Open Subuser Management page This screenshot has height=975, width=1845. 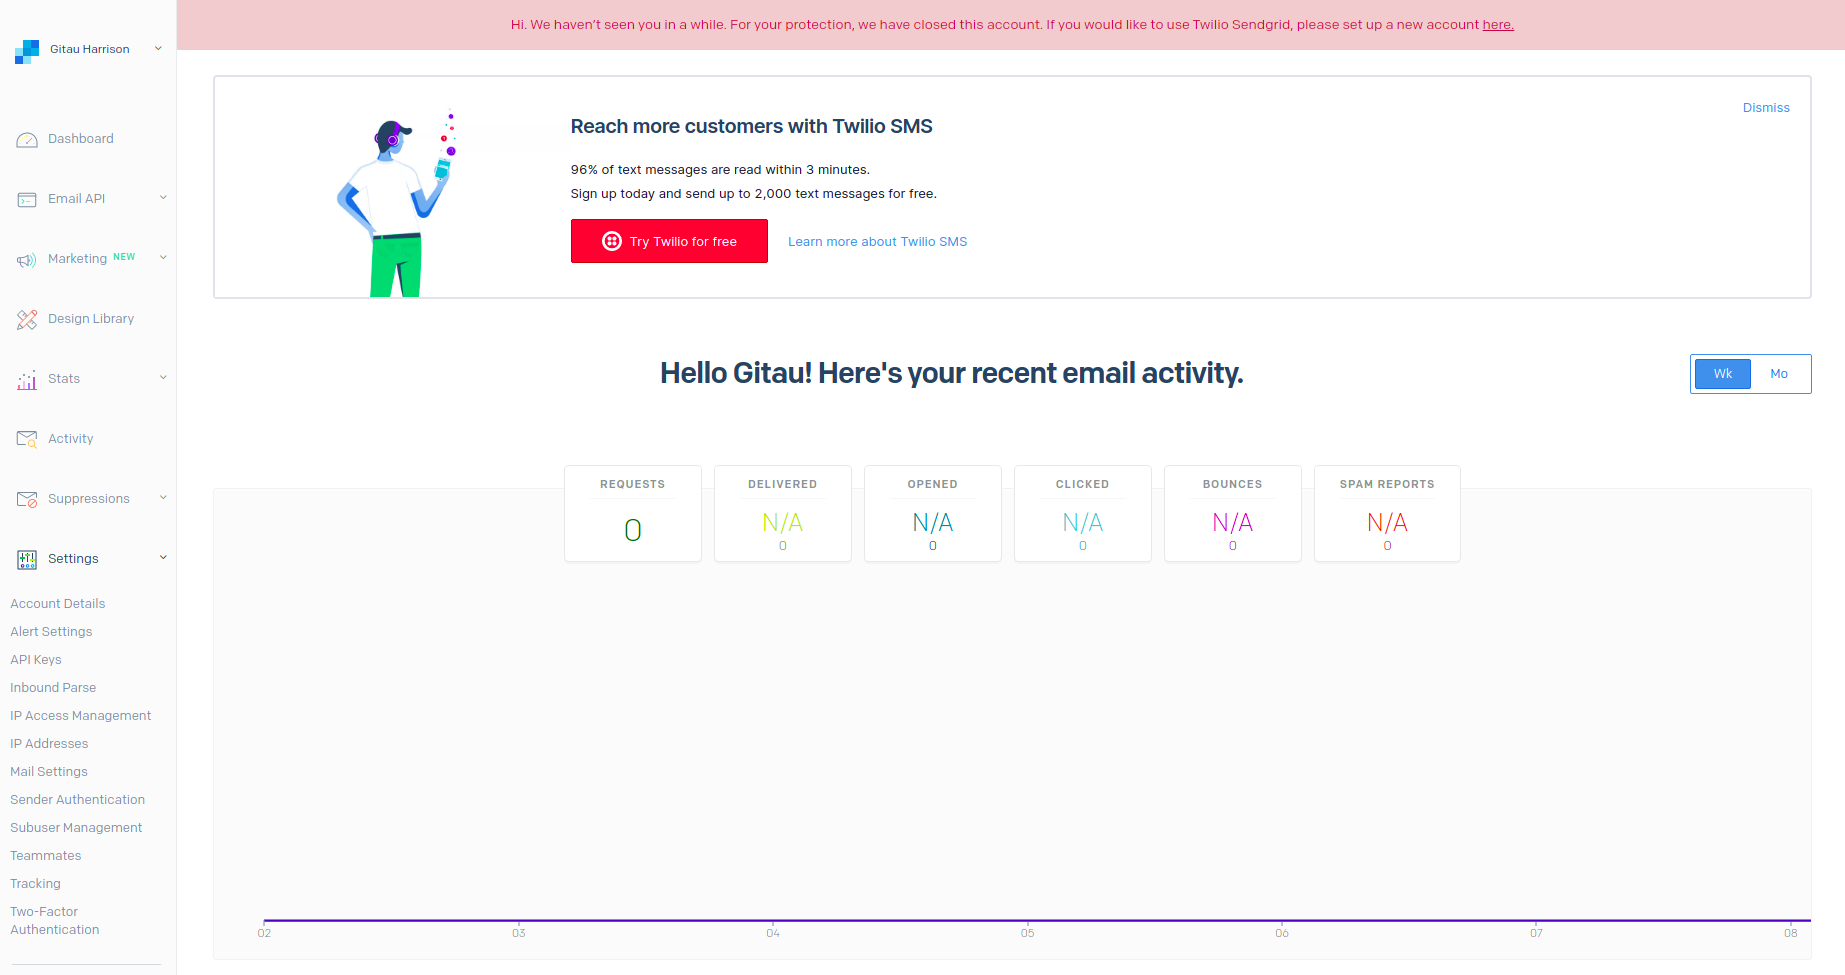[x=76, y=828]
